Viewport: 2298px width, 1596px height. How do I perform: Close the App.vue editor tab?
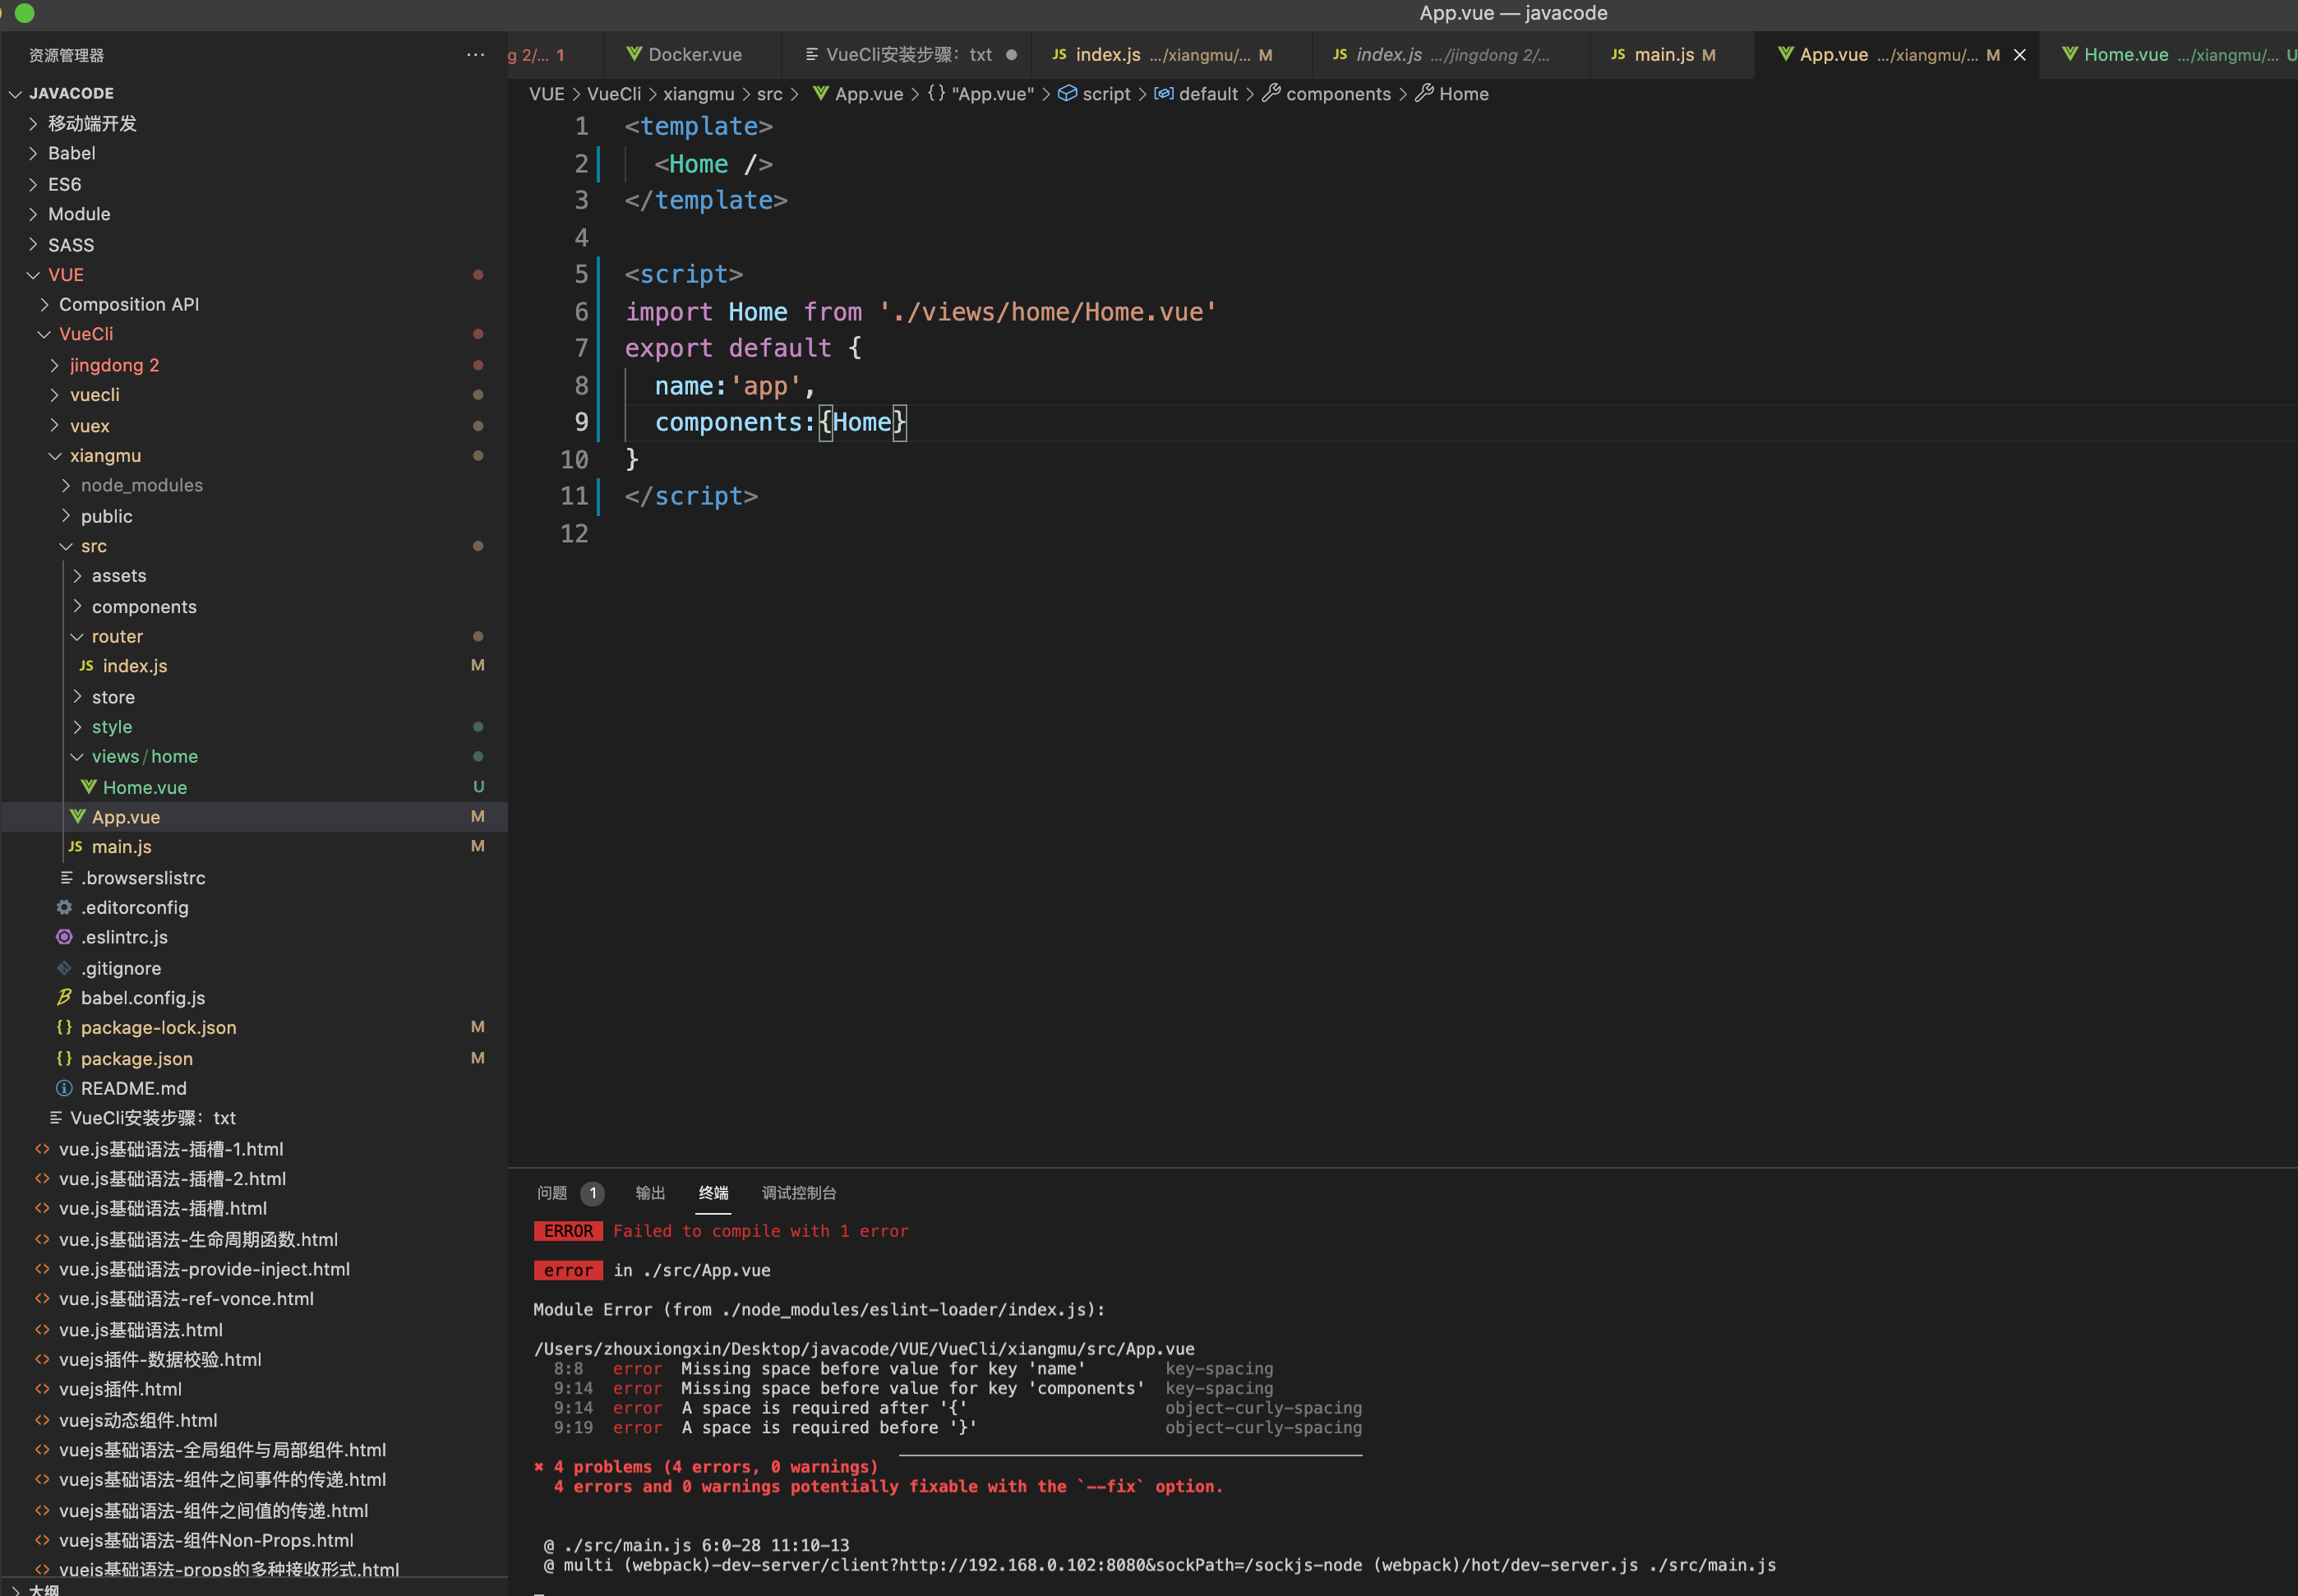[2019, 55]
